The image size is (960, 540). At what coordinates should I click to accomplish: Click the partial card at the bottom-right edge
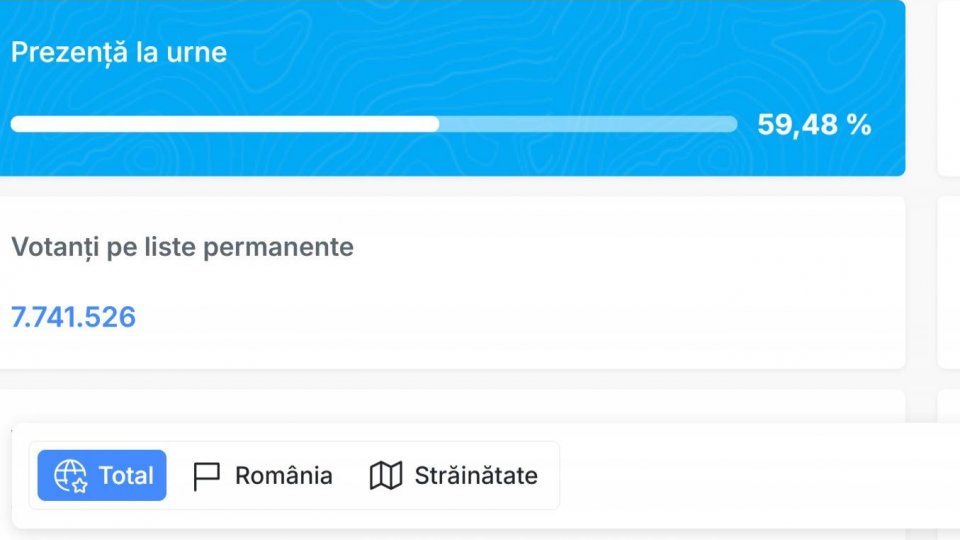click(x=948, y=405)
